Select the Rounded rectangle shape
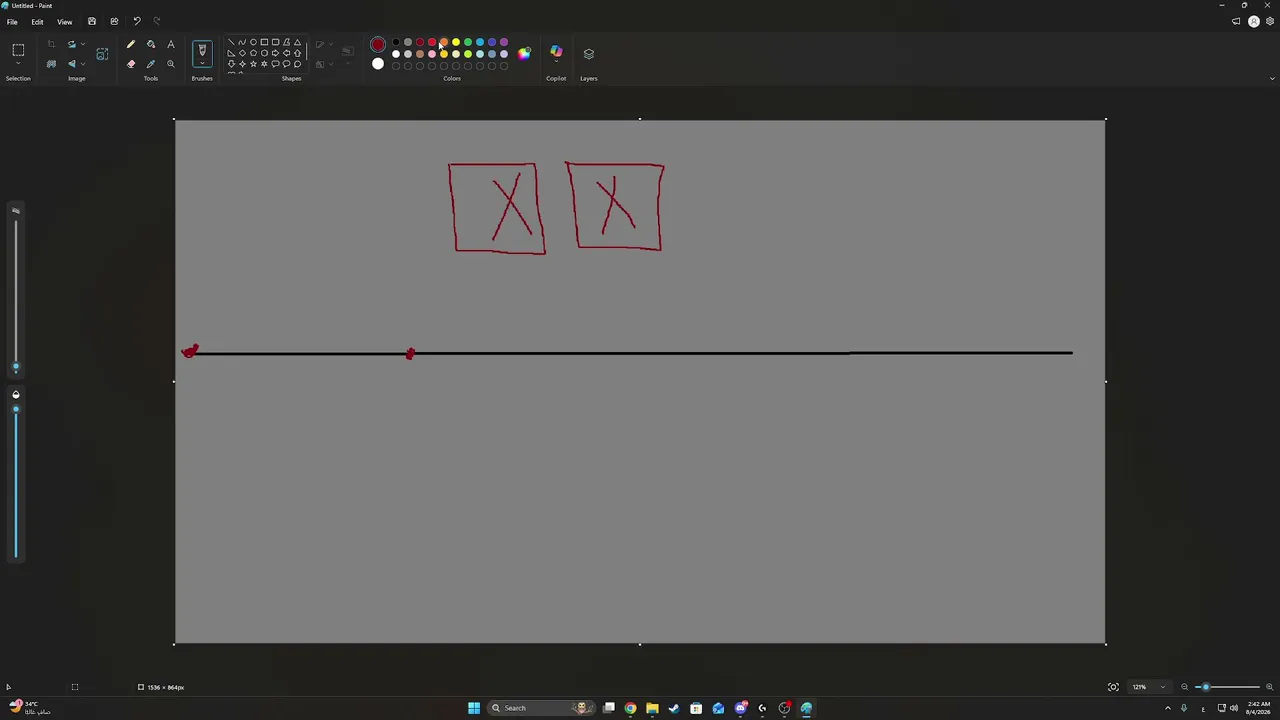 (275, 42)
